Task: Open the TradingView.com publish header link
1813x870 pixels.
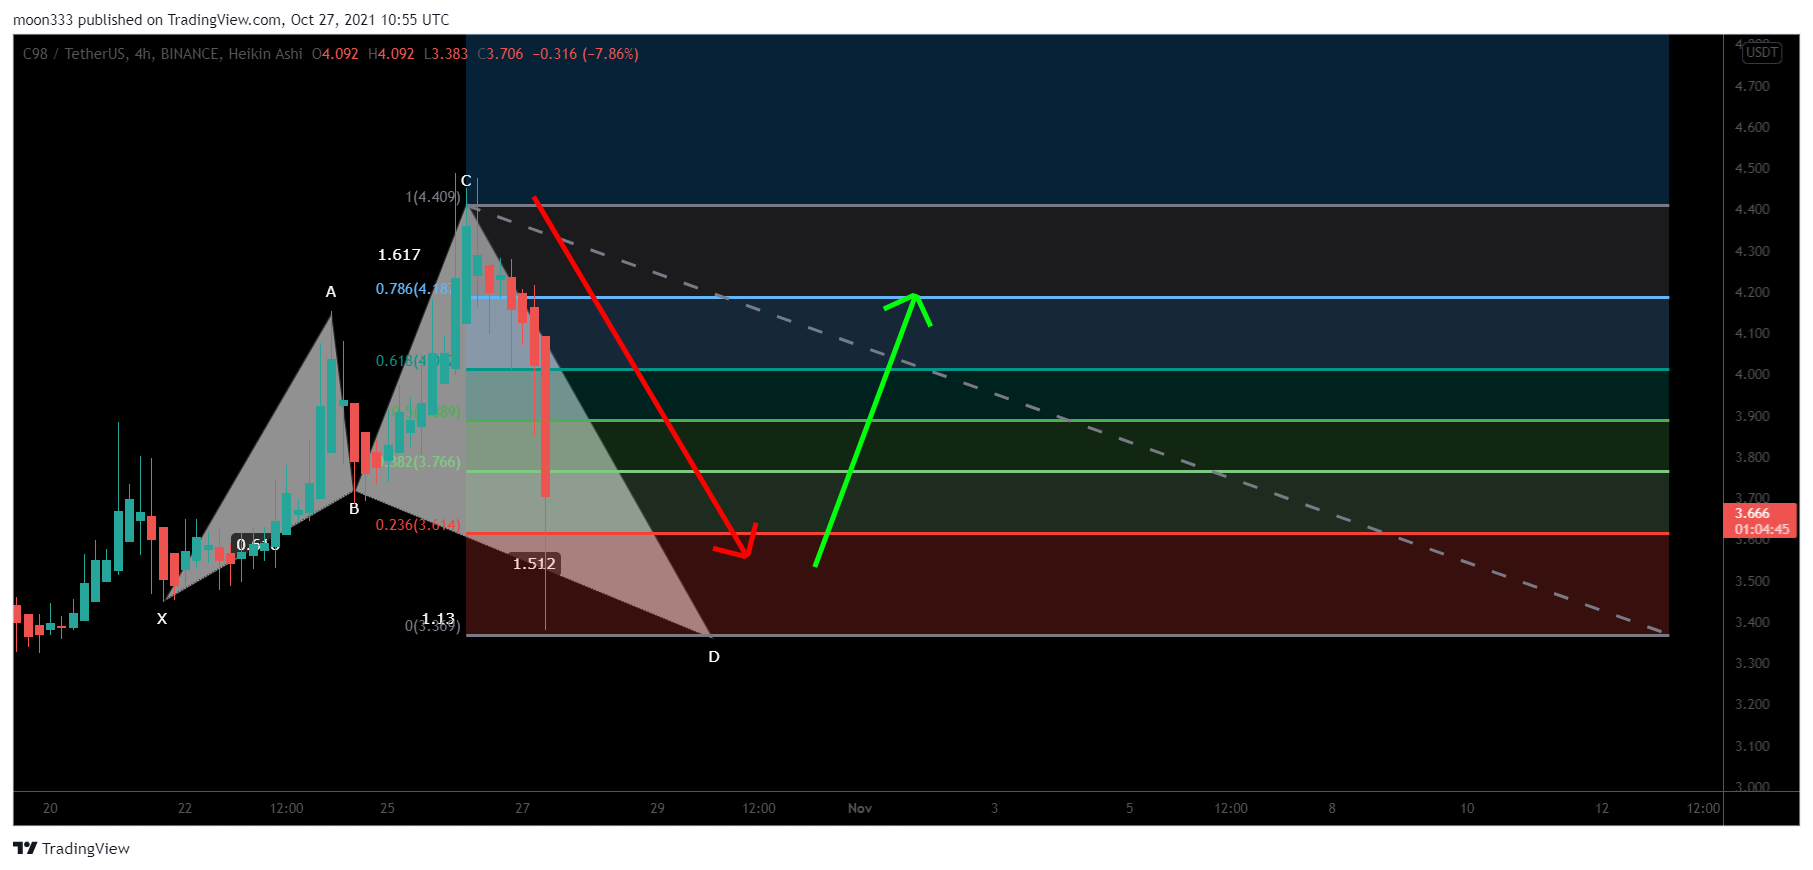Action: (225, 20)
